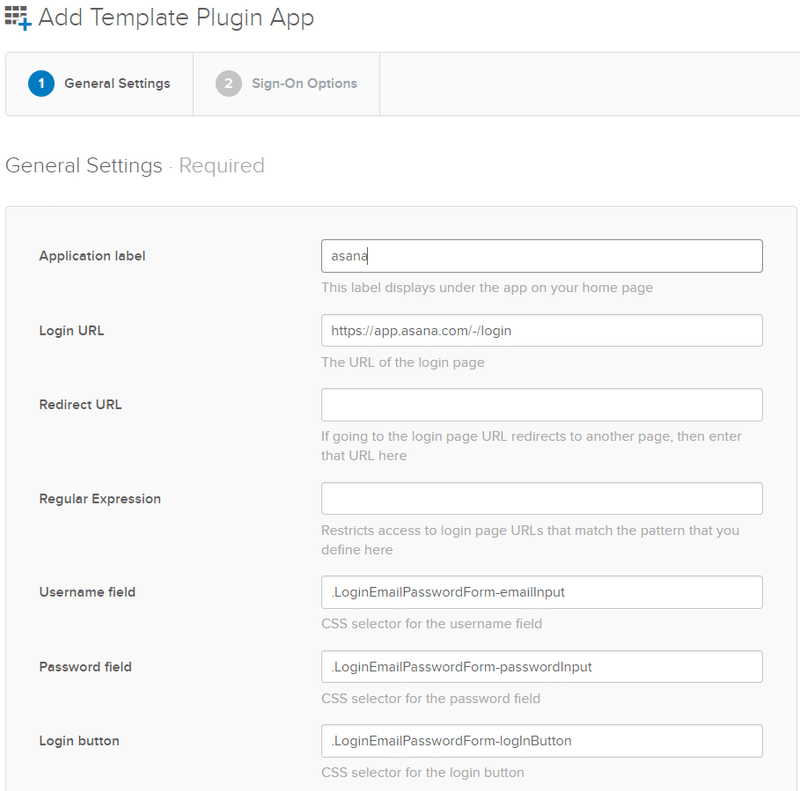The image size is (800, 791).
Task: Switch to Sign-On Options tab
Action: [304, 84]
